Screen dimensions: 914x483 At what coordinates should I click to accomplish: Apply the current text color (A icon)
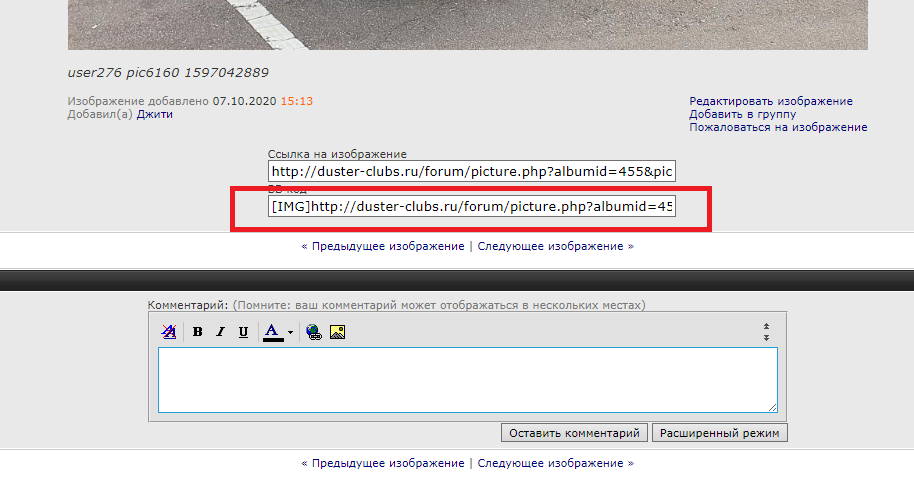click(x=272, y=332)
